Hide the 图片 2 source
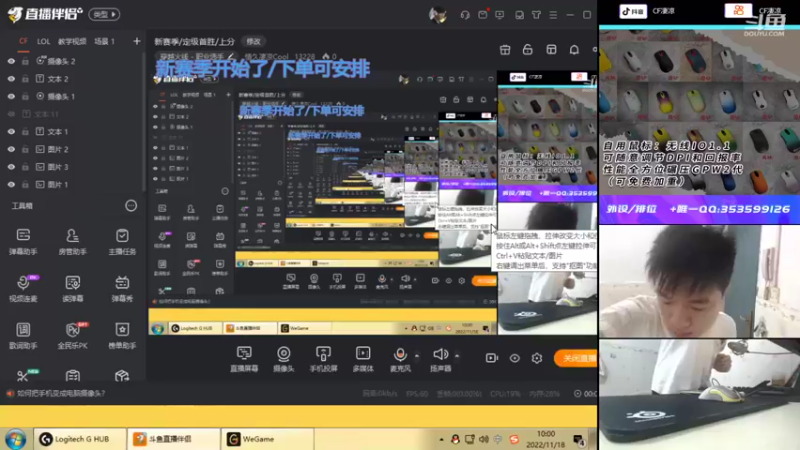The image size is (800, 450). tap(11, 149)
